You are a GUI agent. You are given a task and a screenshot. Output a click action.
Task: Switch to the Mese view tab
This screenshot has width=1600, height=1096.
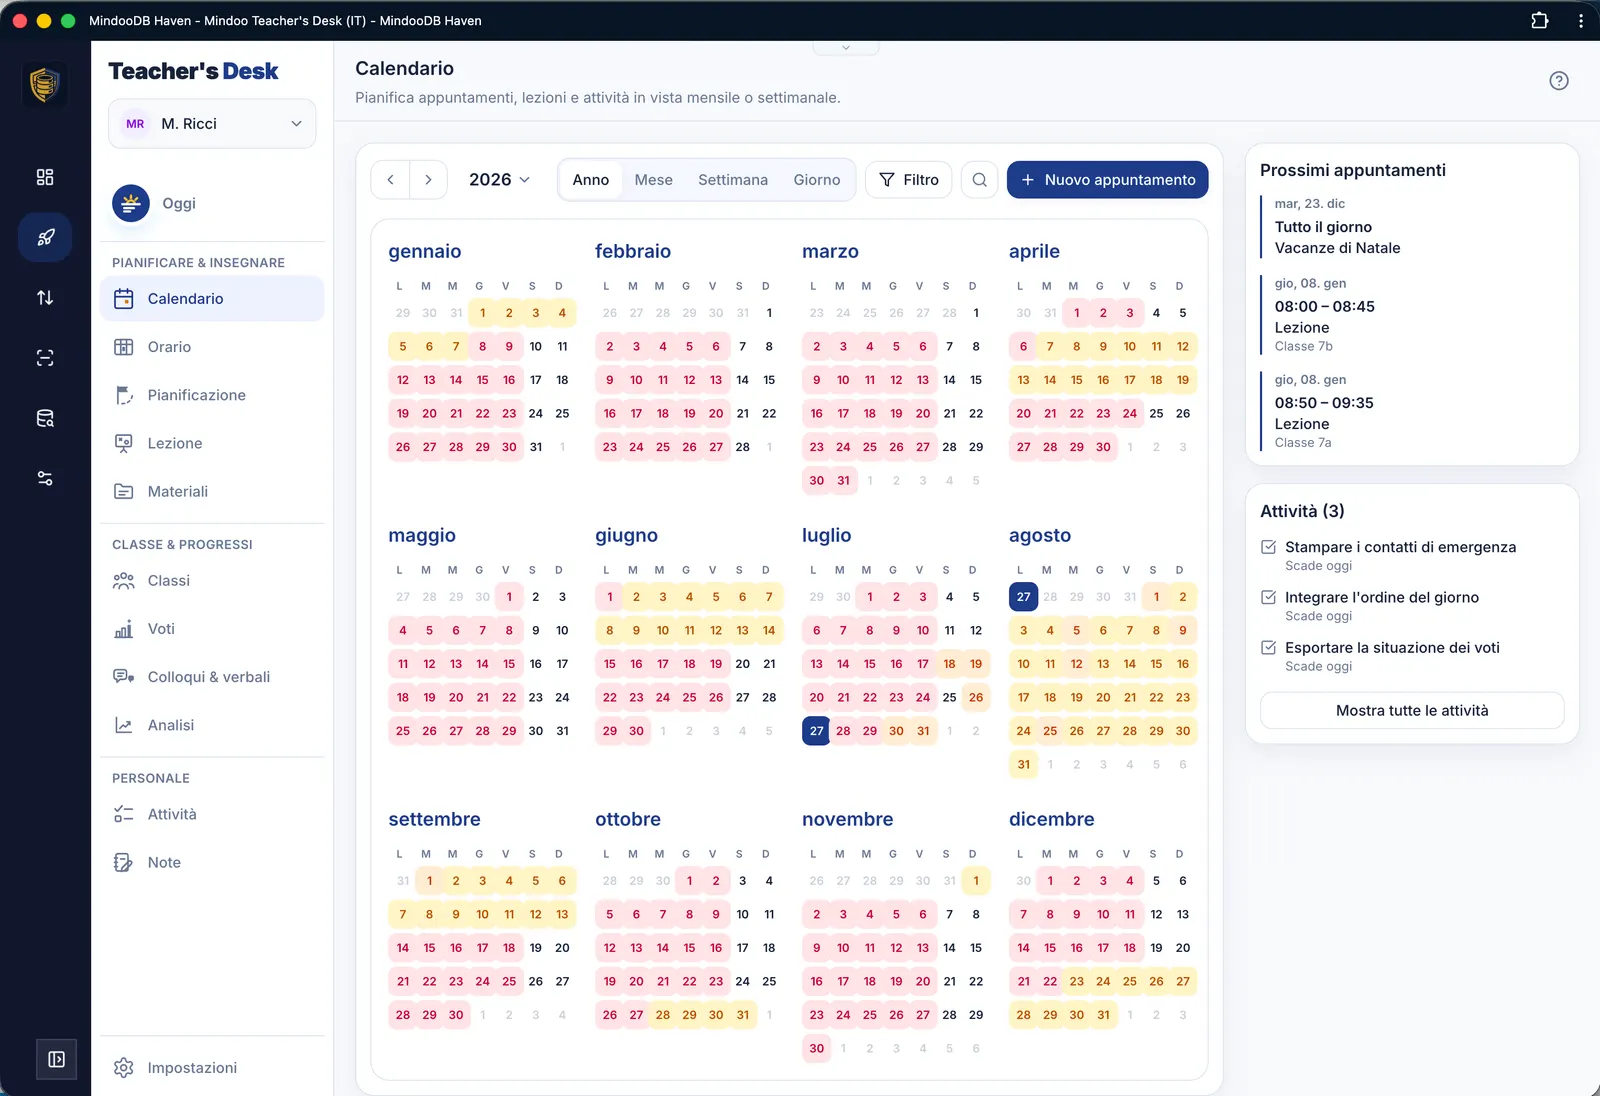point(653,180)
